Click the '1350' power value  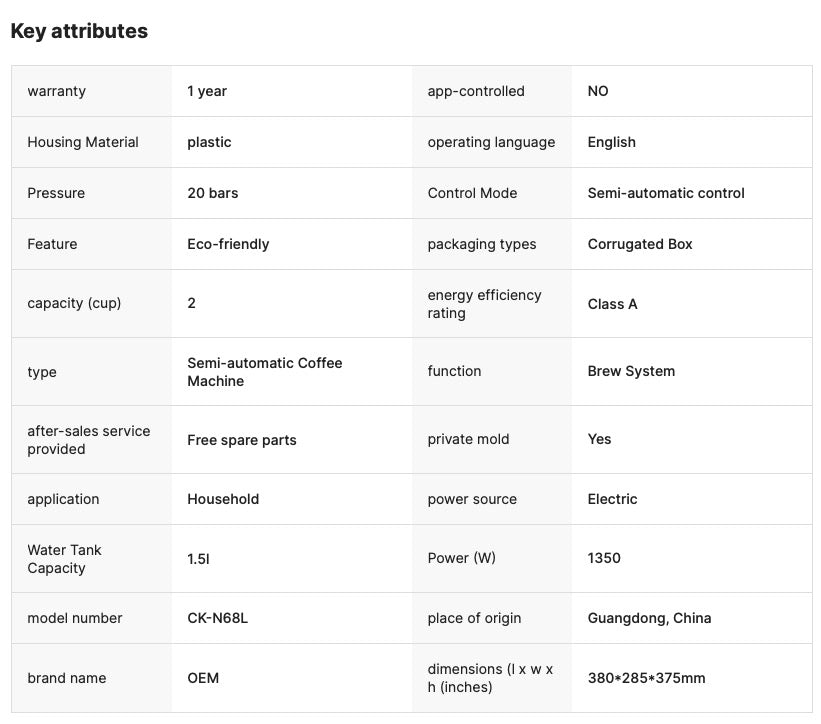pyautogui.click(x=604, y=558)
